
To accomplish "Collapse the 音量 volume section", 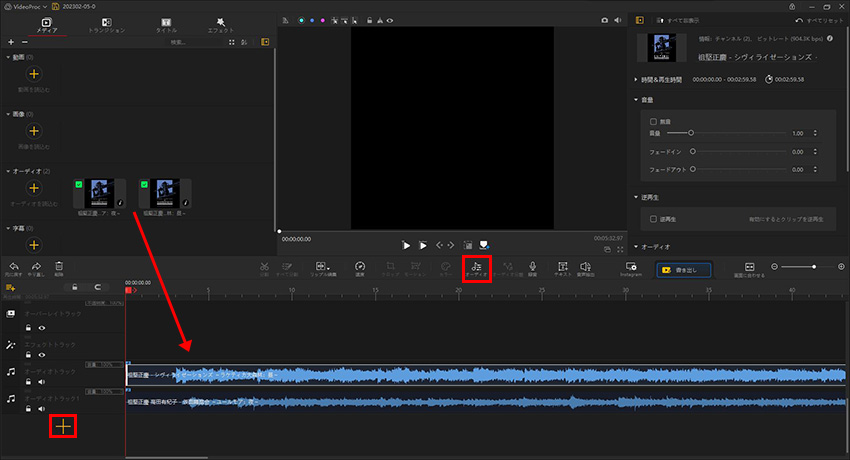I will [x=637, y=100].
